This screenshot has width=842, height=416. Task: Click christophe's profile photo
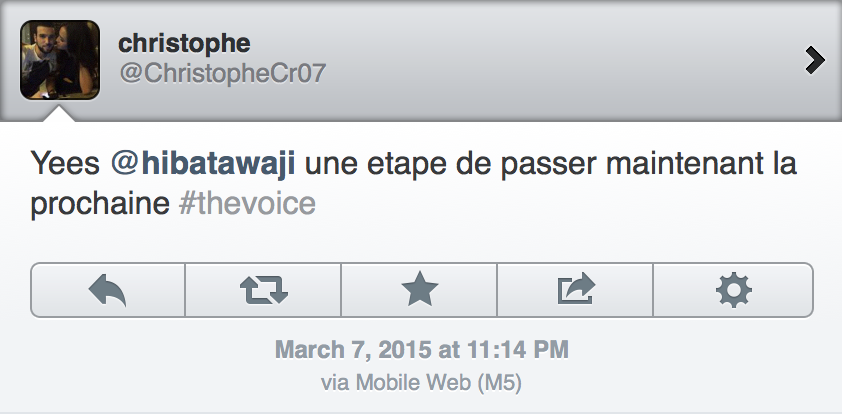(60, 60)
